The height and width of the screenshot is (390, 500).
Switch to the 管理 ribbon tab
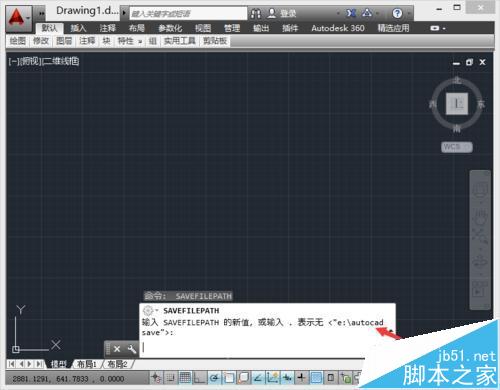232,28
